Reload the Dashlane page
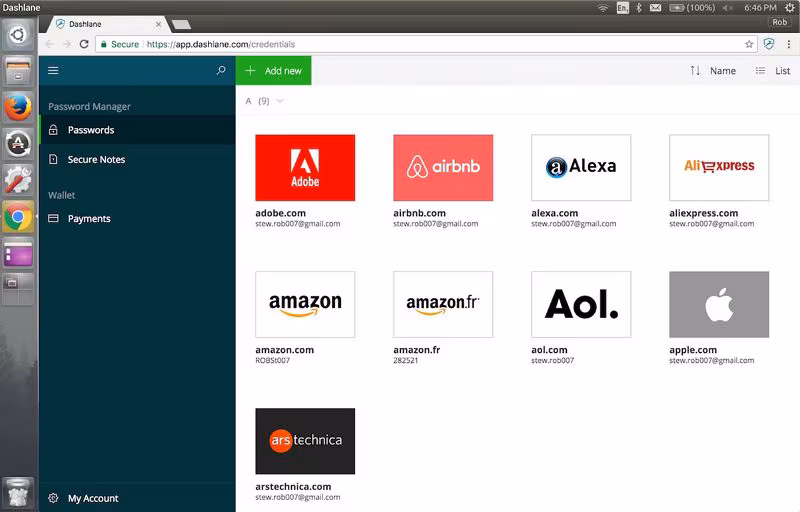The image size is (800, 512). tap(84, 44)
